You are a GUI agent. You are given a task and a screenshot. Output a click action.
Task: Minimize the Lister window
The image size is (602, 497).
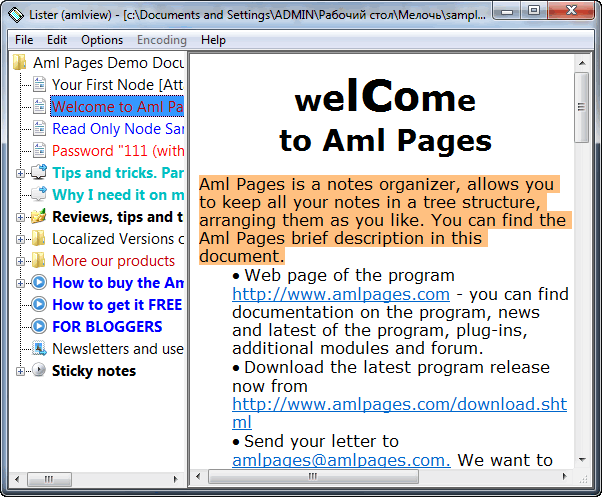(508, 10)
